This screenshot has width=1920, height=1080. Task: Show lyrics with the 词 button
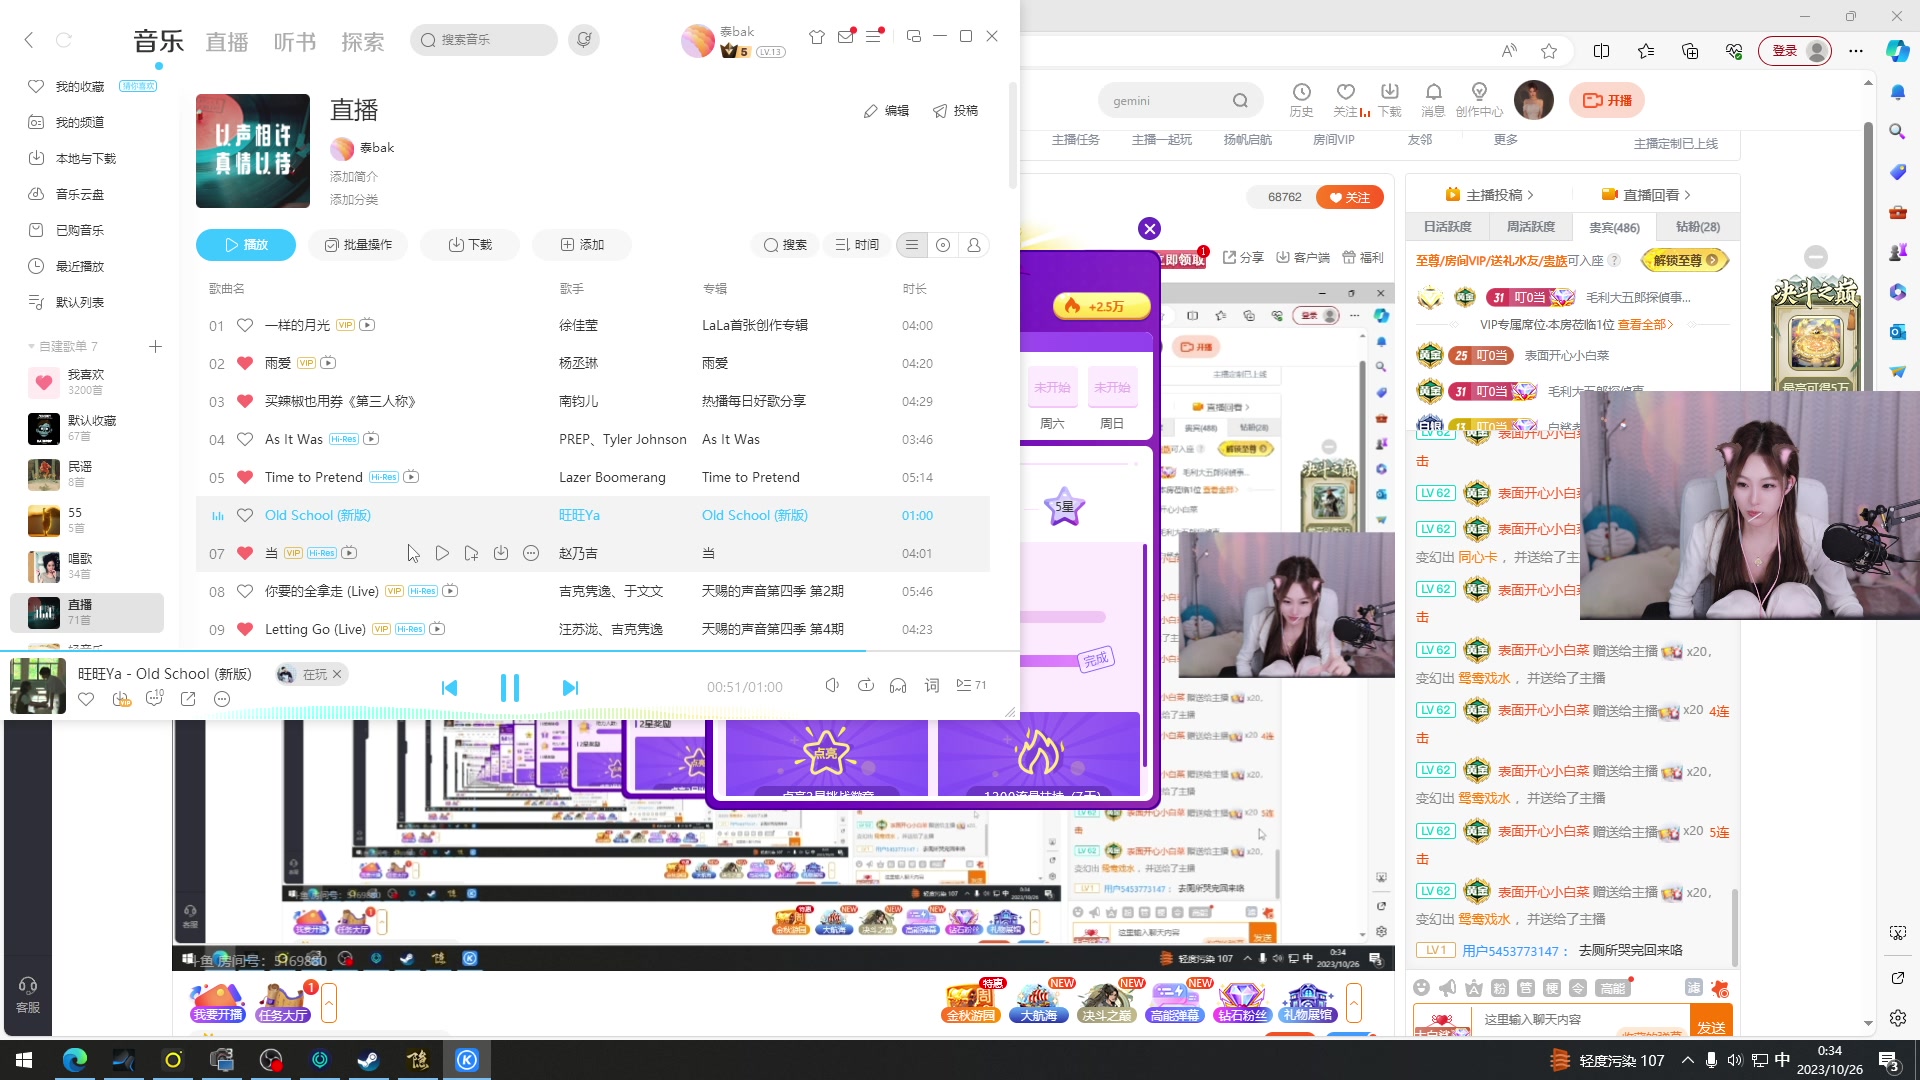[932, 685]
